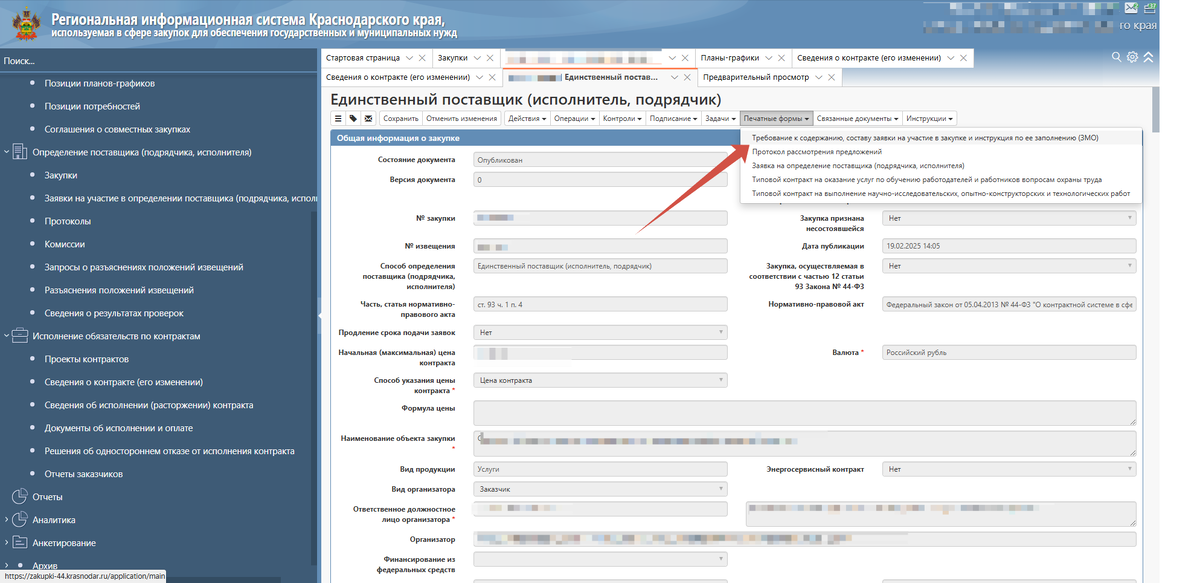Click the Отменить изменения button

461,118
